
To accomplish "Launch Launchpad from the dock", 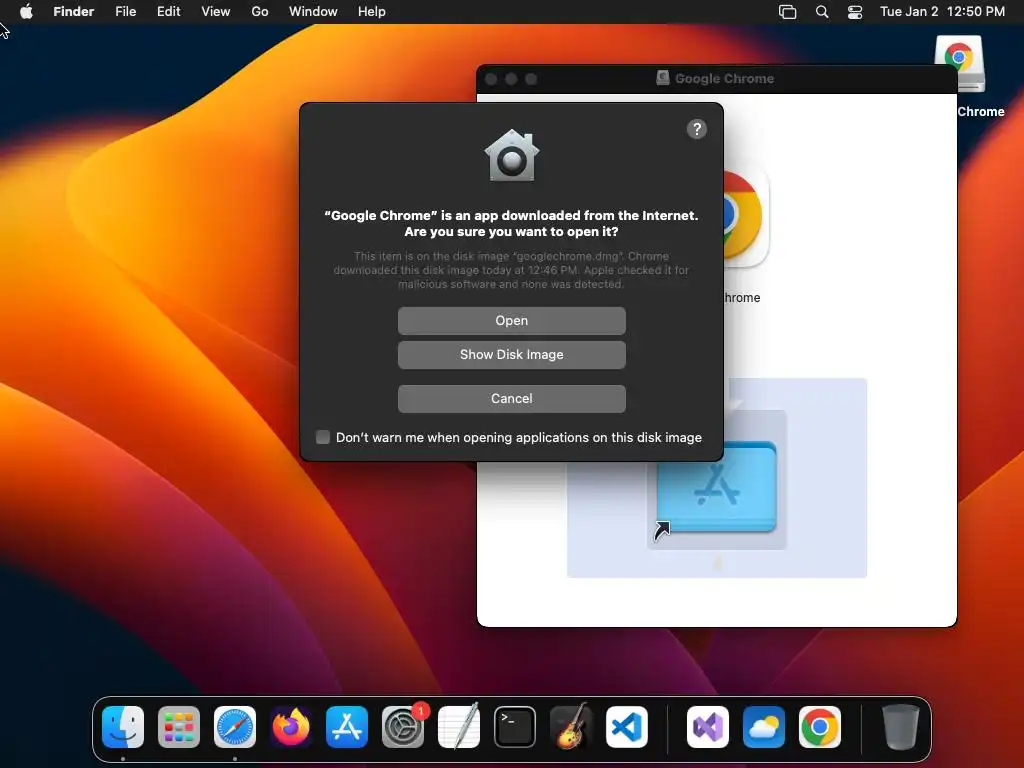I will (x=179, y=727).
